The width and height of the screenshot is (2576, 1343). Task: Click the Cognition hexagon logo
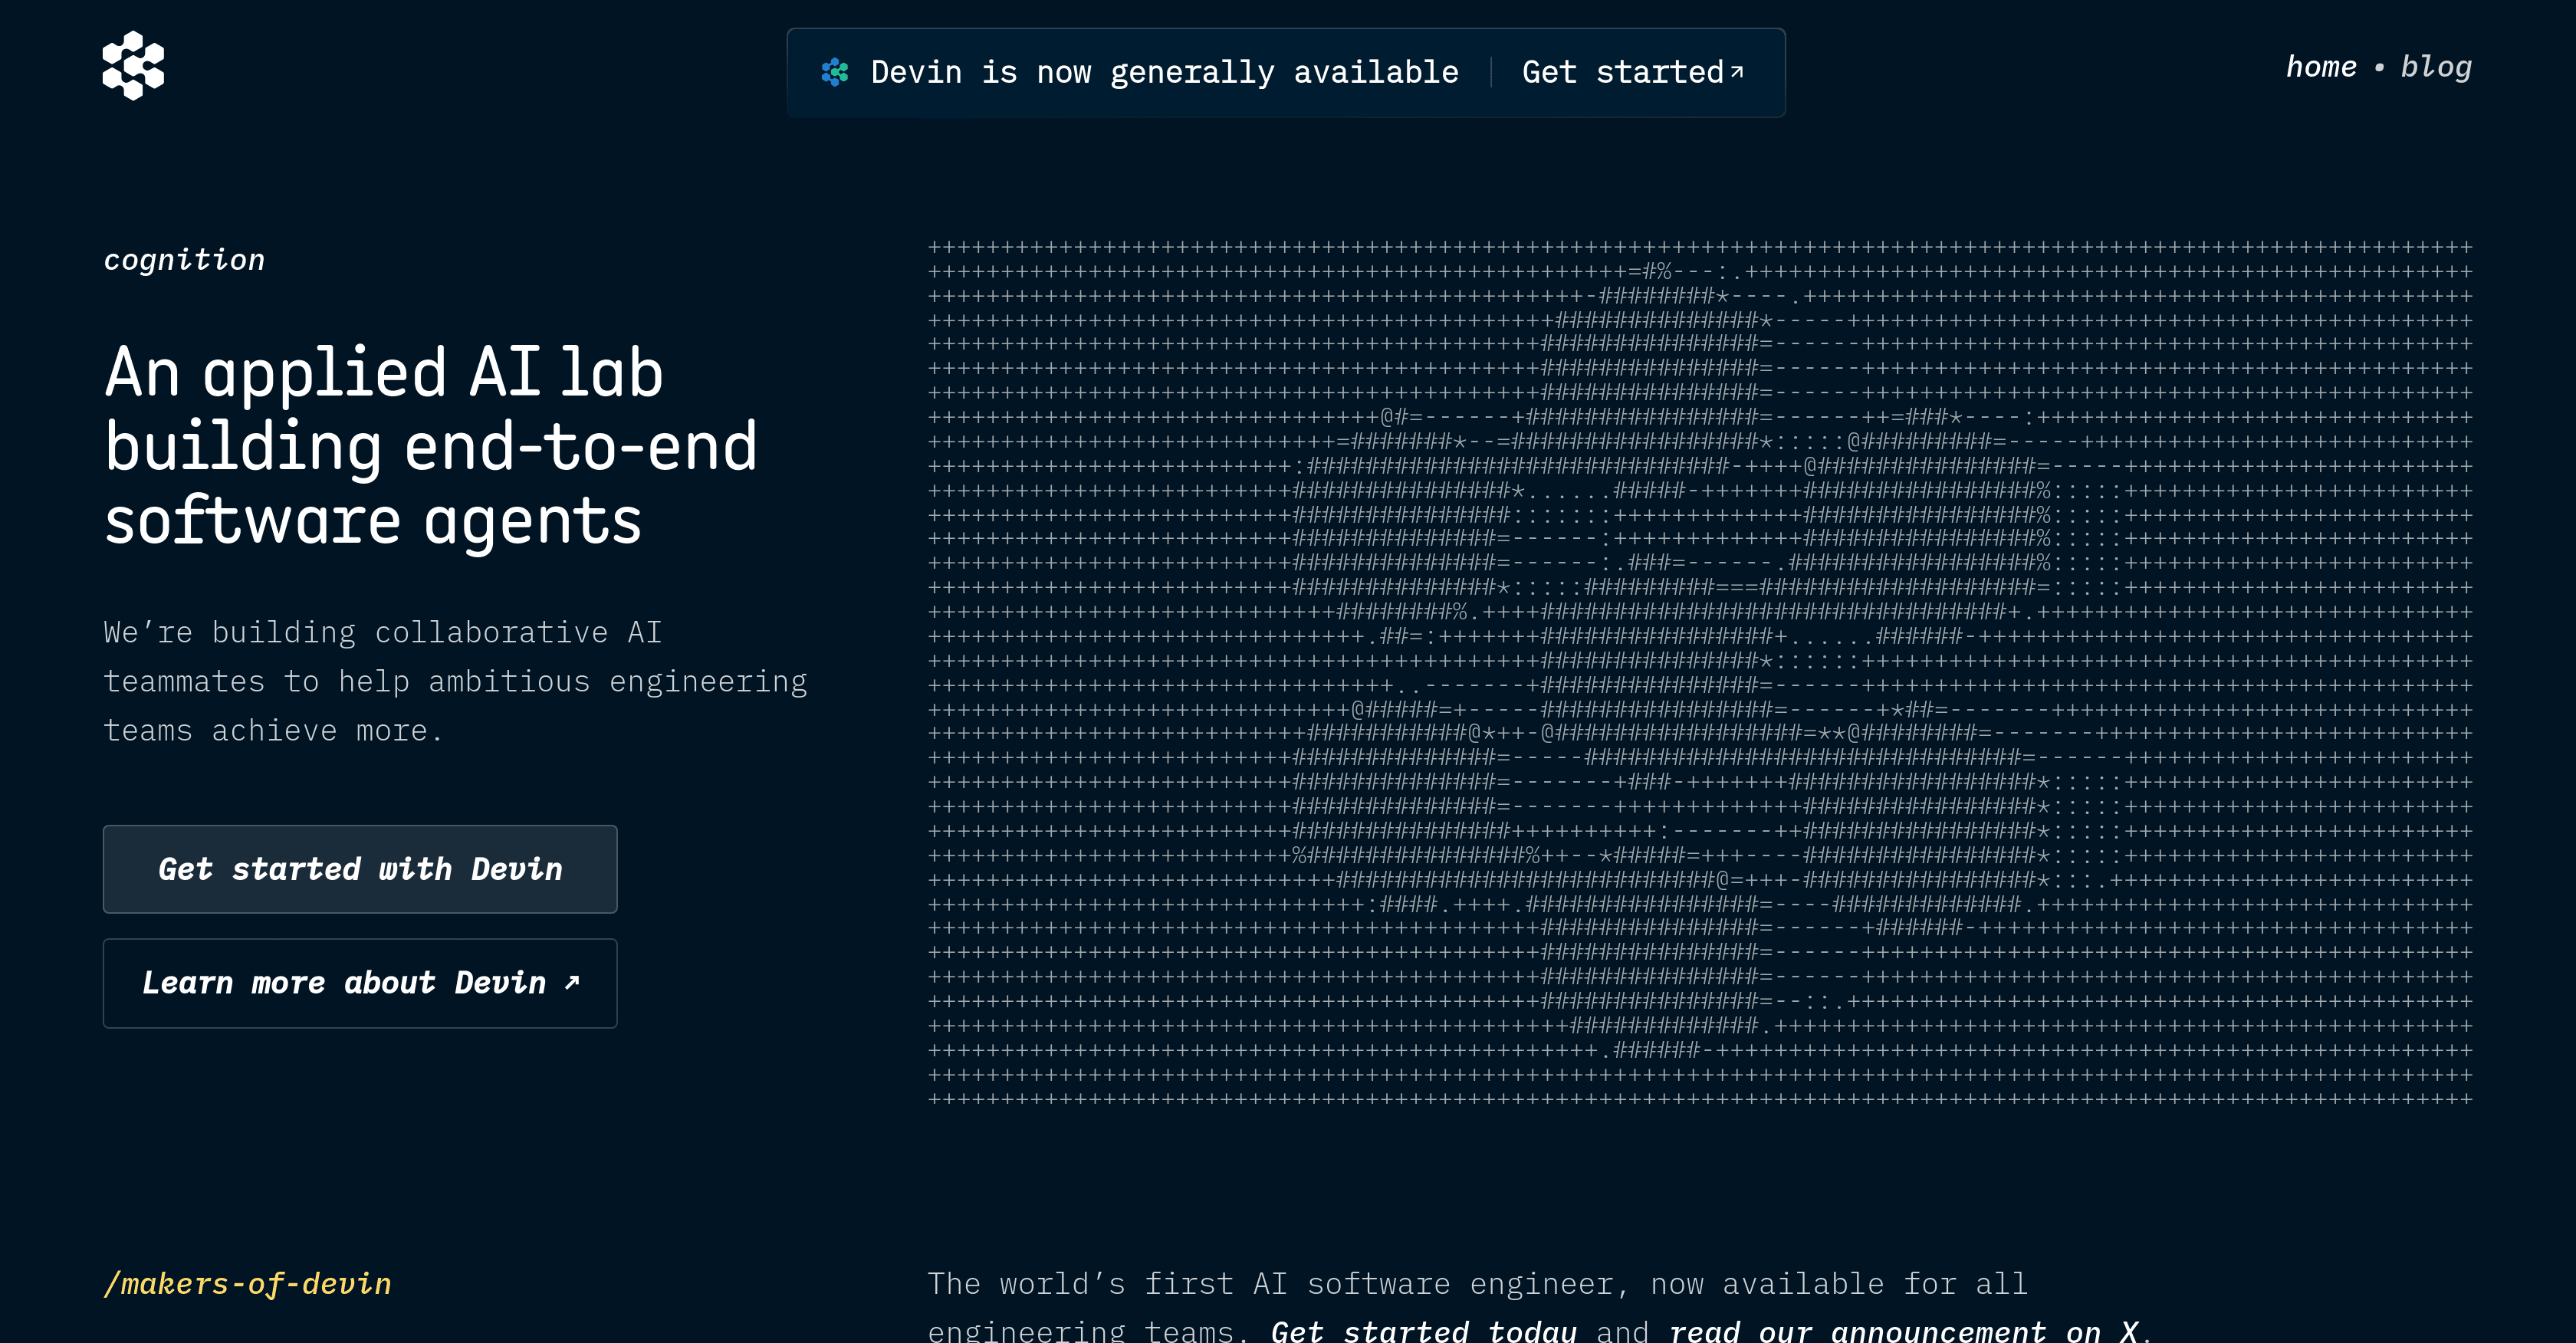[133, 66]
